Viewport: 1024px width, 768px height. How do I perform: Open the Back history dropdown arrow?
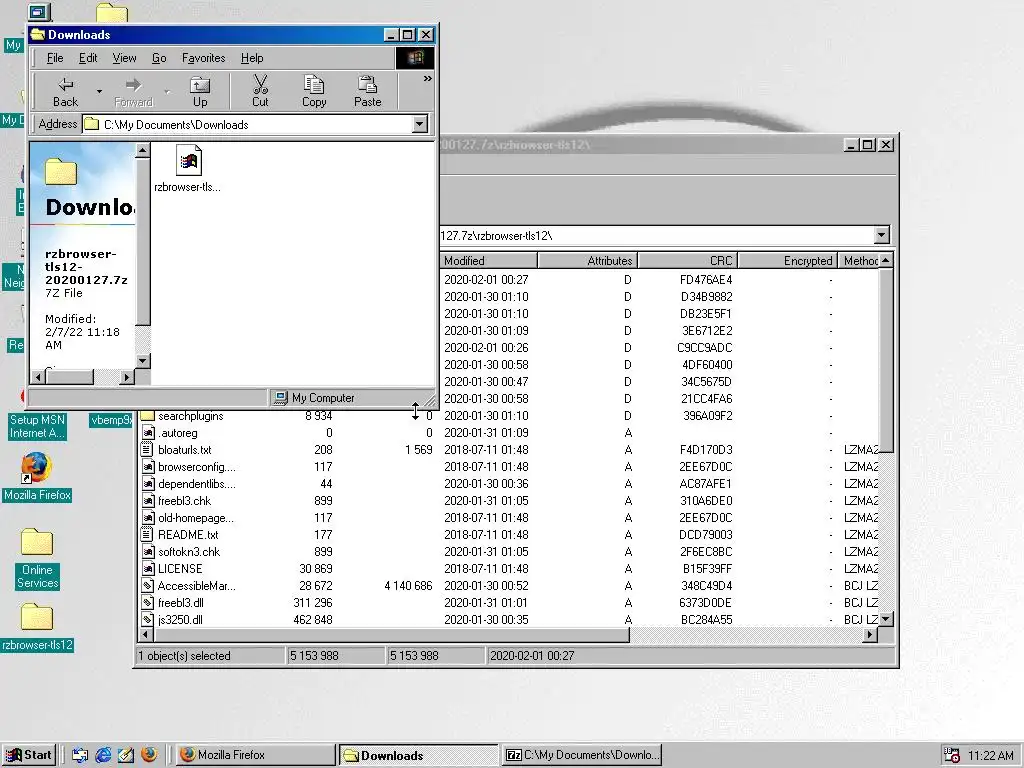coord(99,92)
